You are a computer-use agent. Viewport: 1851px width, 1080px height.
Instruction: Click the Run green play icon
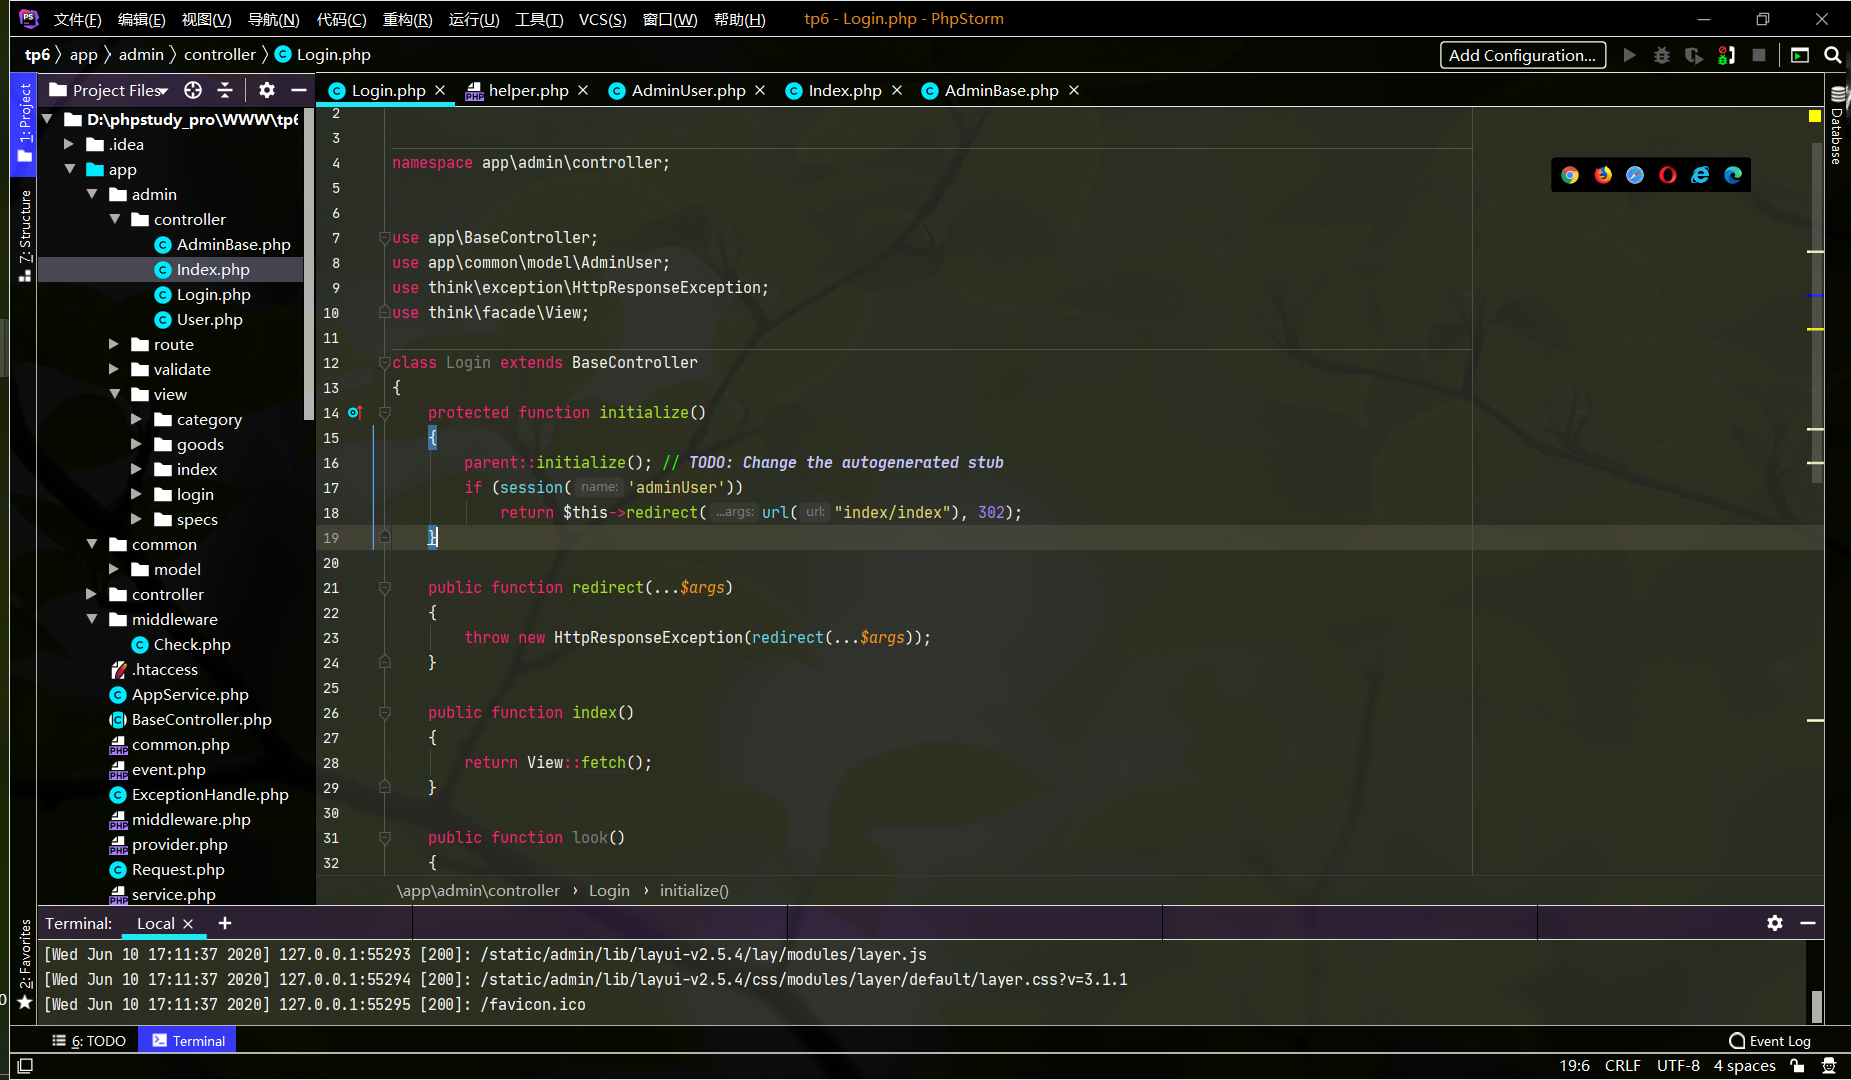(1630, 55)
